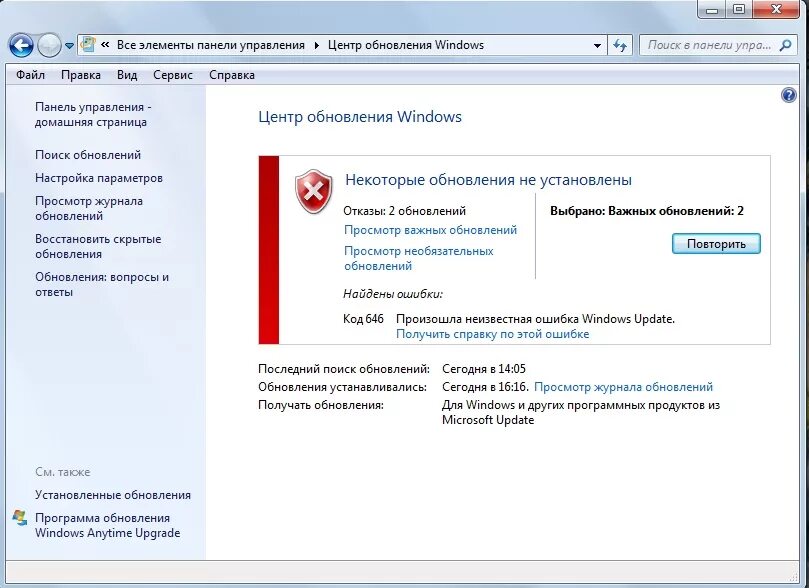Open the address bar history dropdown
809x588 pixels.
tap(597, 45)
